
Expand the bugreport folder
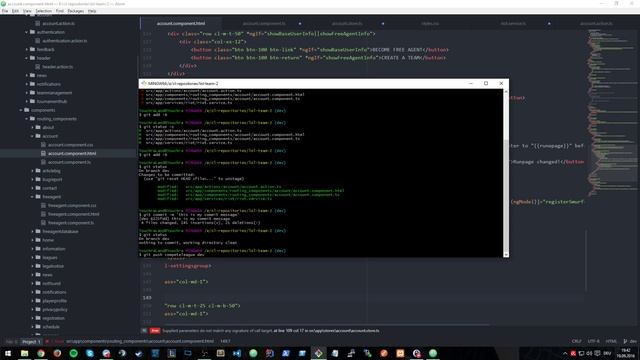coord(33,179)
